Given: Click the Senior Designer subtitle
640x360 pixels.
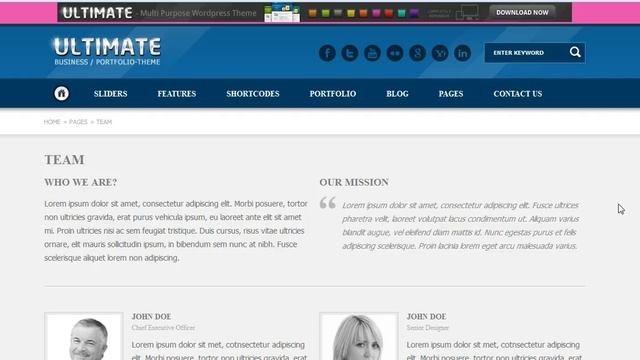Looking at the screenshot, I should coord(428,327).
